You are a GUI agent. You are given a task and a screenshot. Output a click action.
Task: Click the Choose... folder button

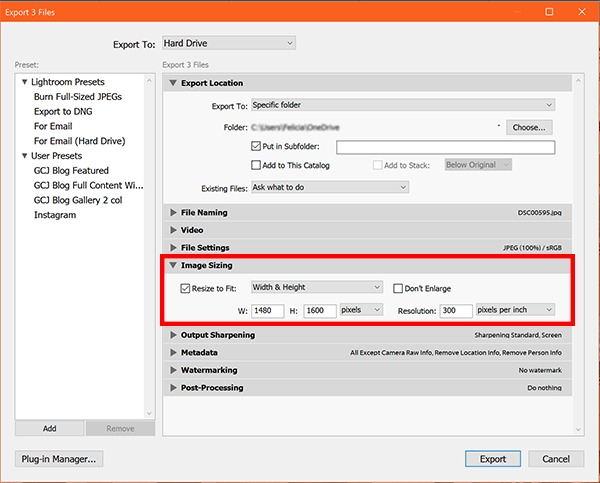(x=529, y=127)
